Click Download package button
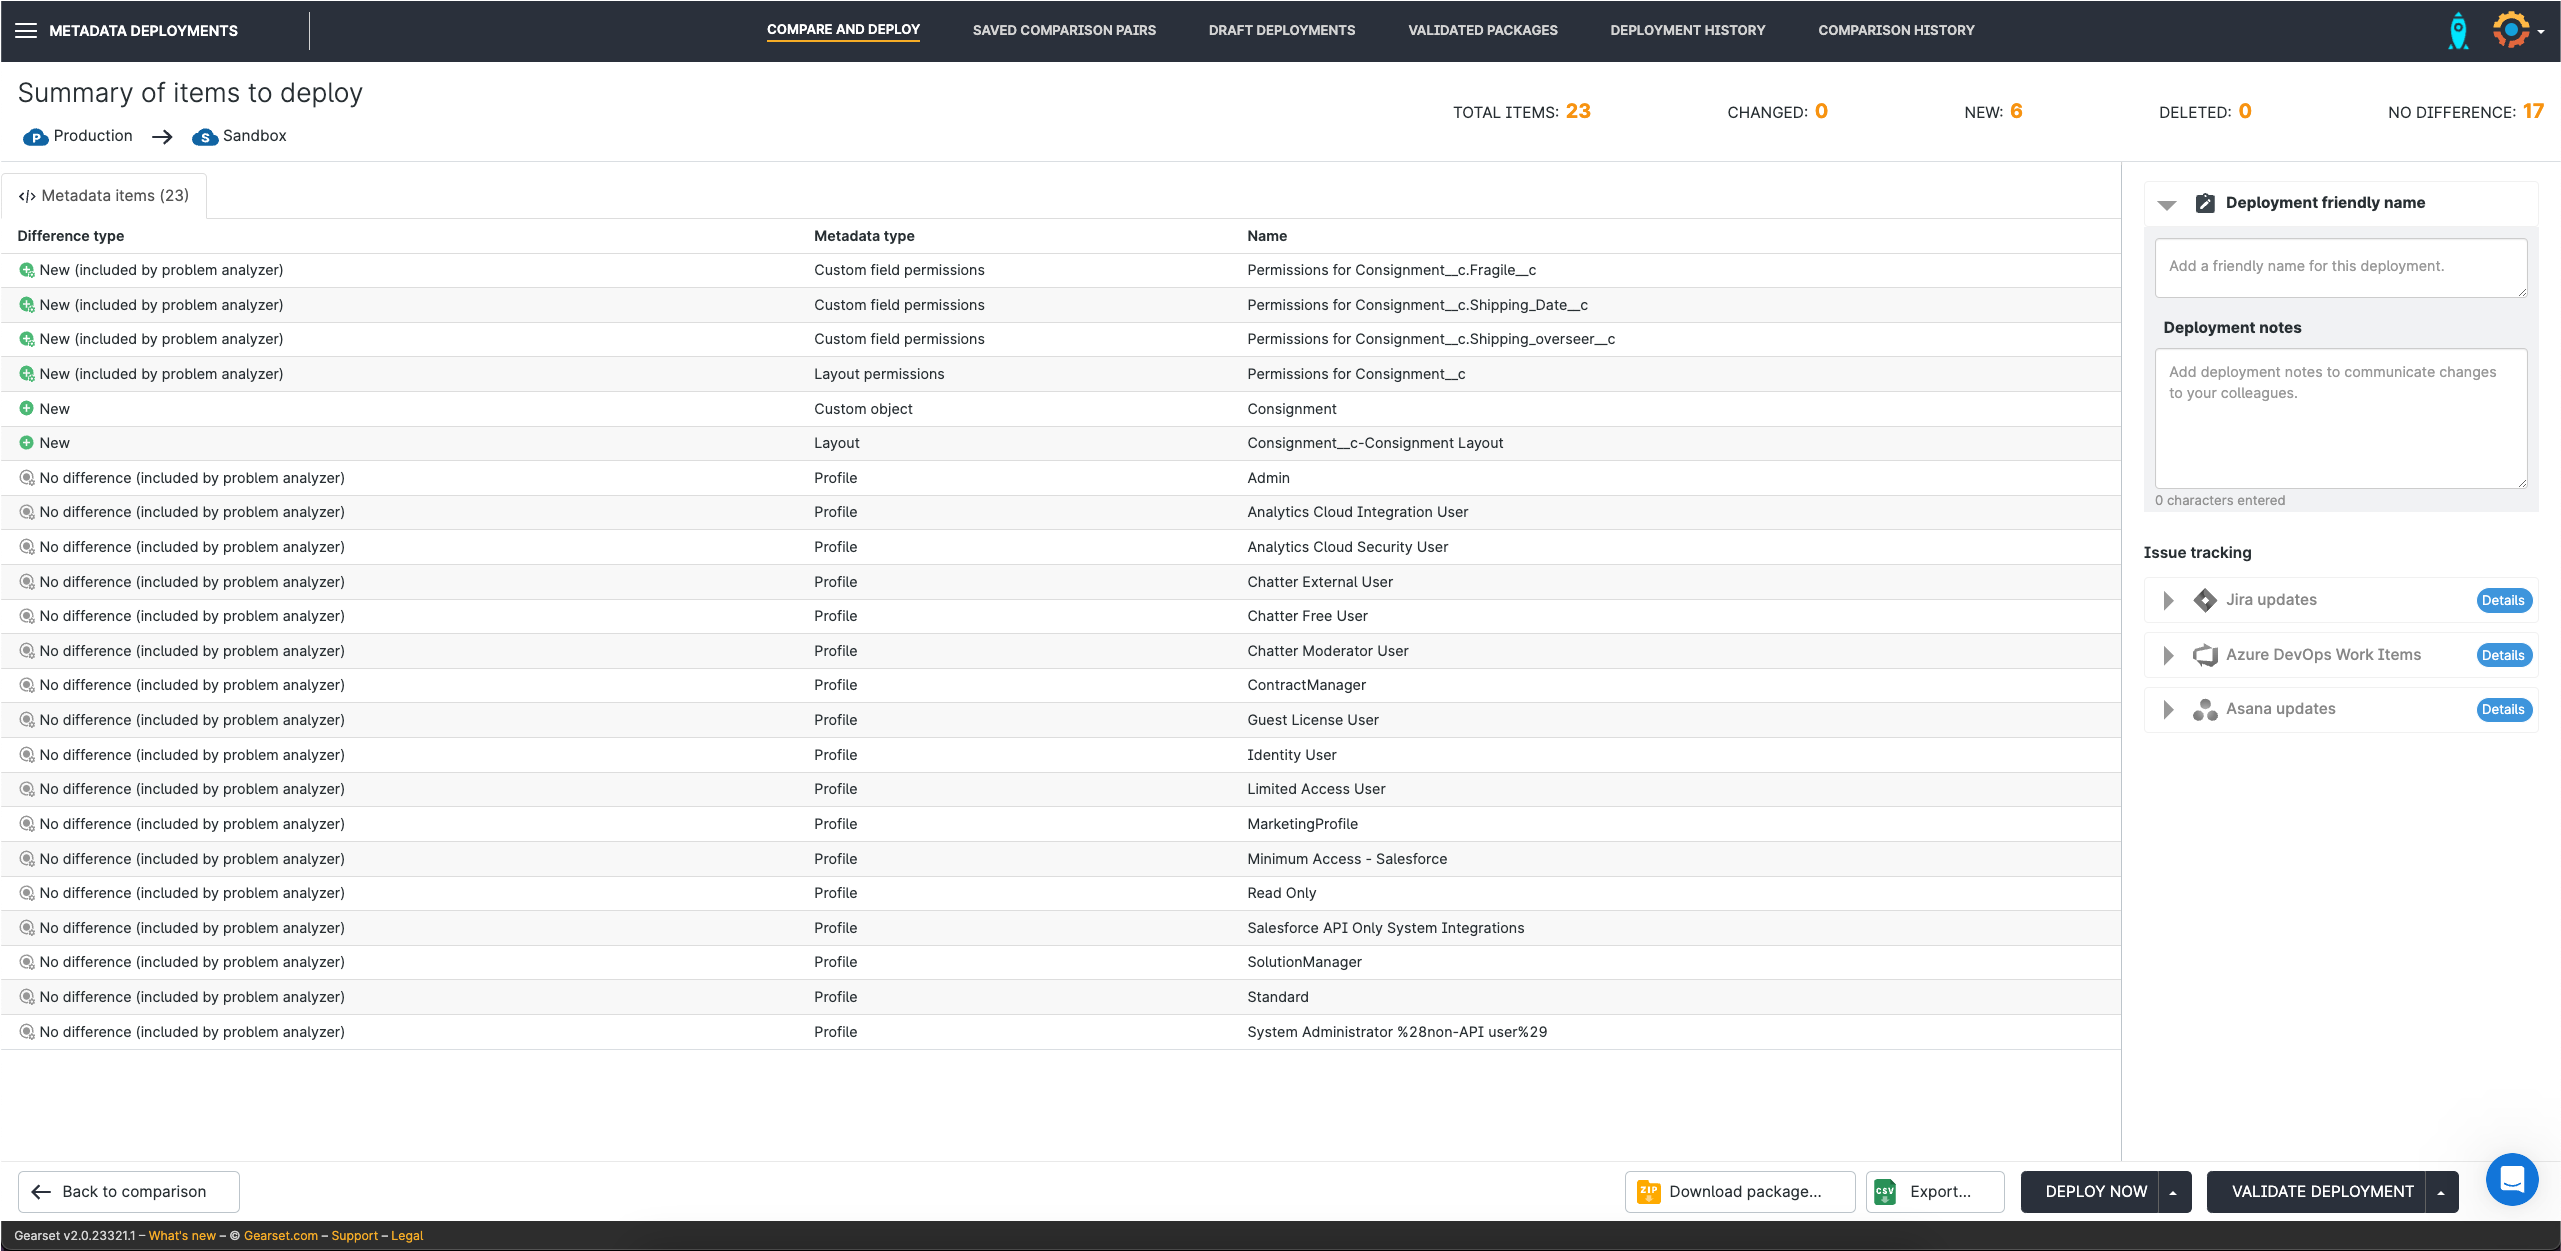 (1739, 1192)
